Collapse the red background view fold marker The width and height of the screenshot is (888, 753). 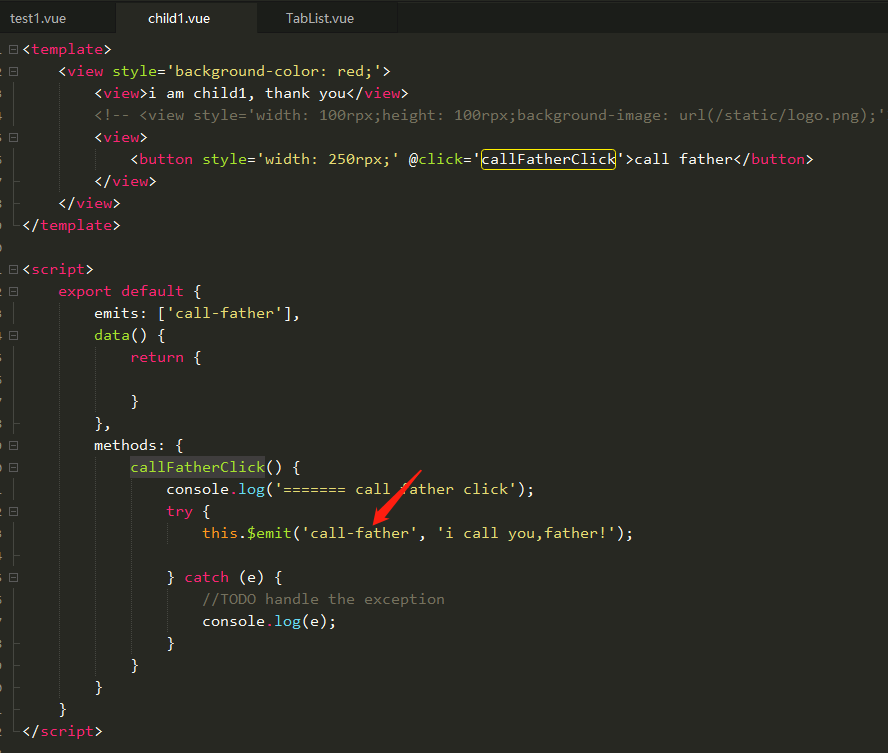pyautogui.click(x=14, y=71)
